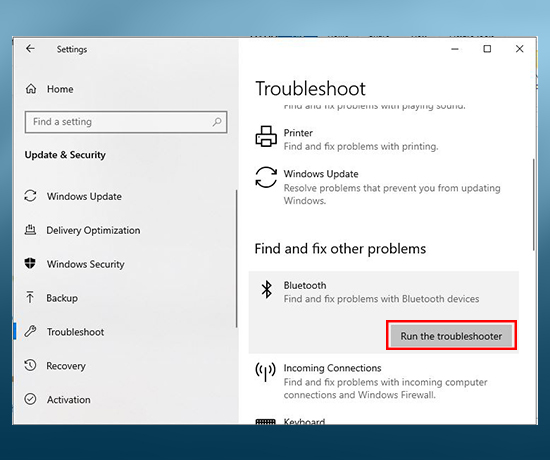Click the Keyboard troubleshooter icon

pos(266,422)
